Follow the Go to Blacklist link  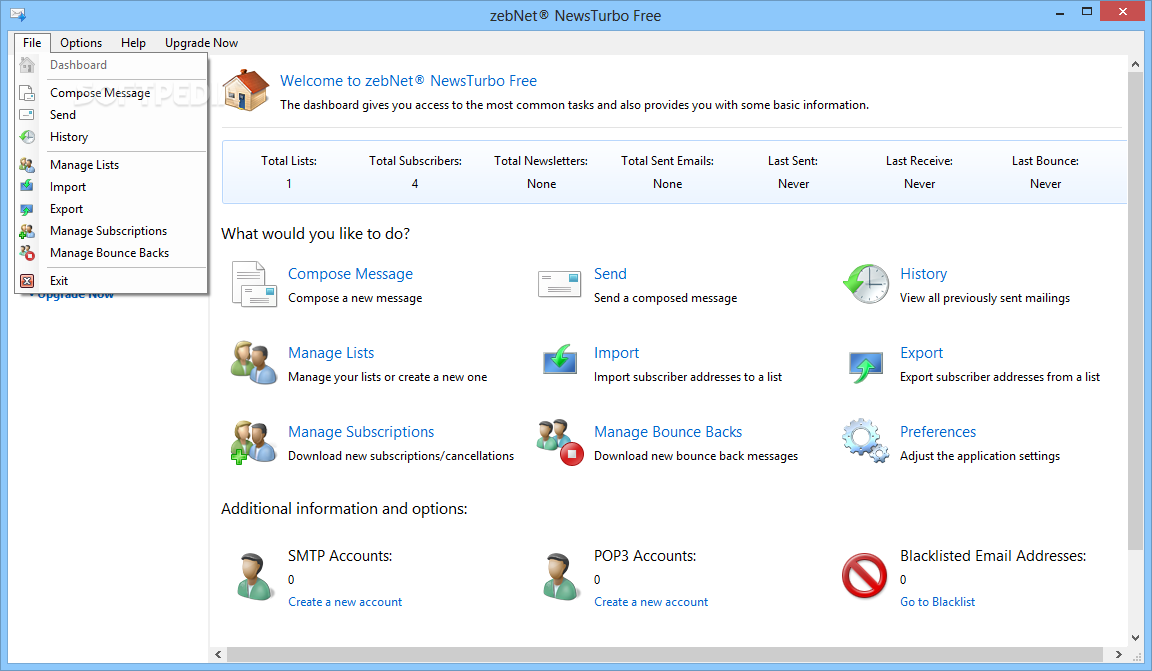[x=937, y=602]
